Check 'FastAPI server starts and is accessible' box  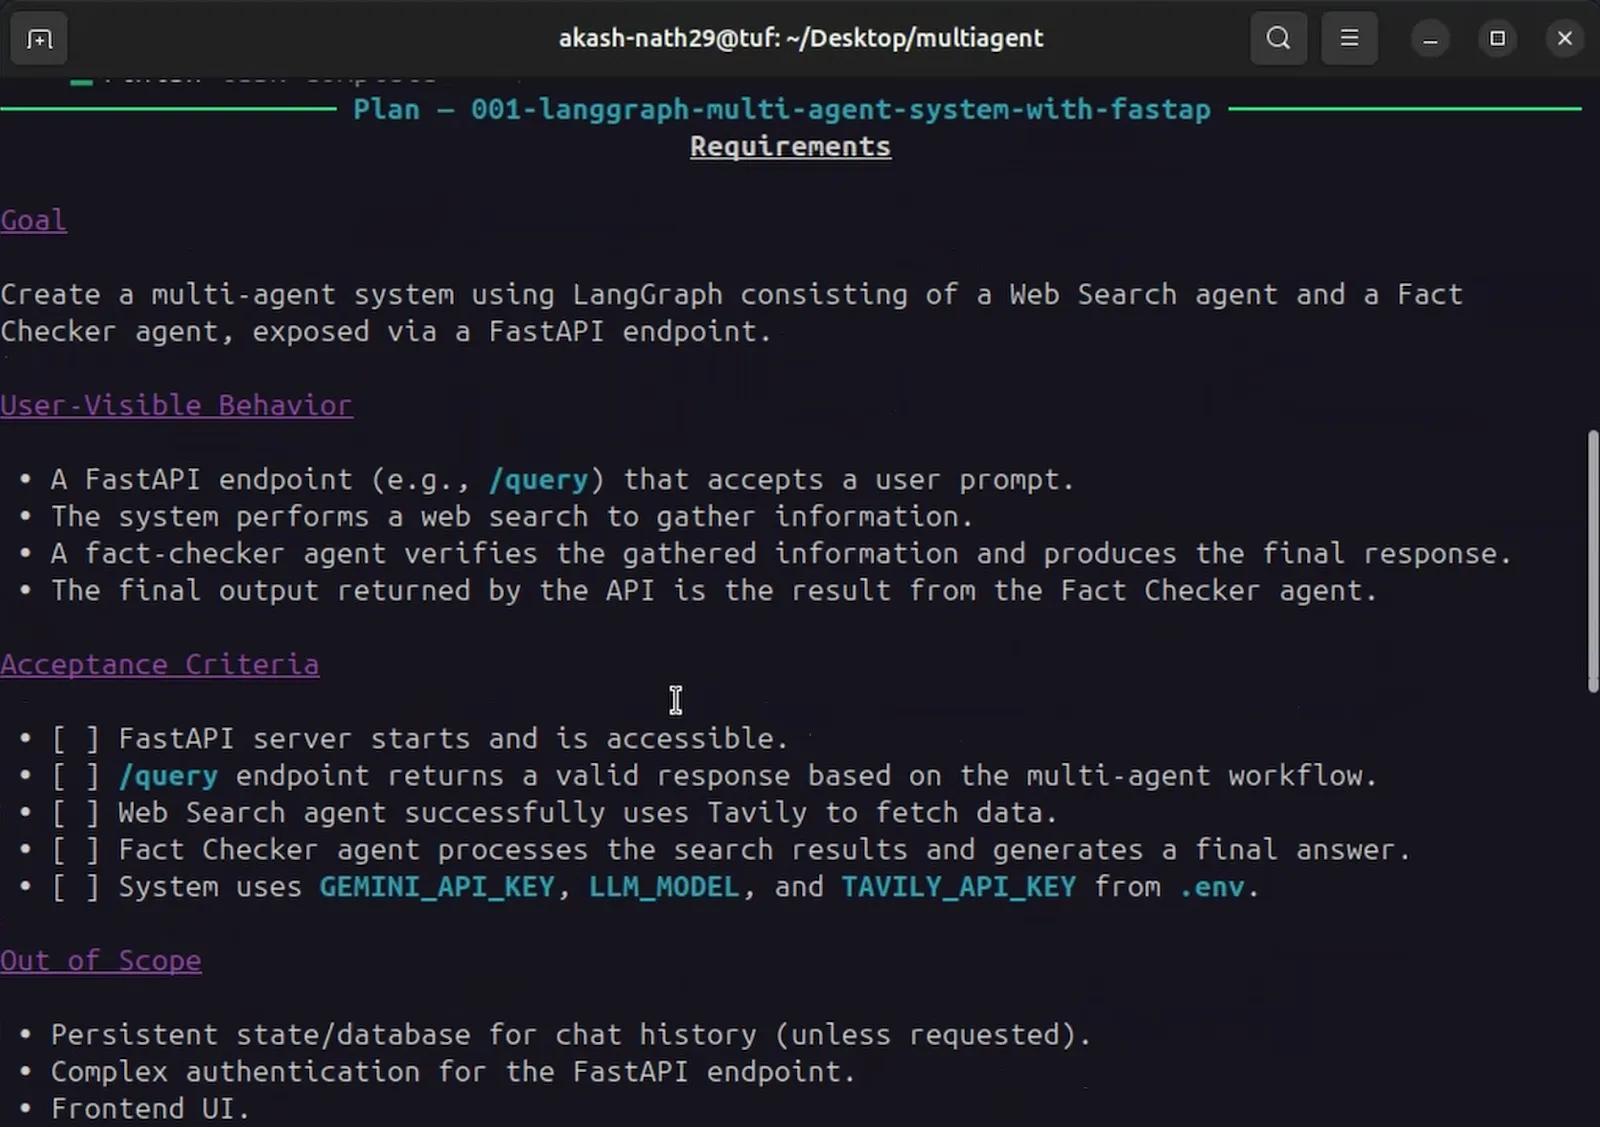[76, 739]
